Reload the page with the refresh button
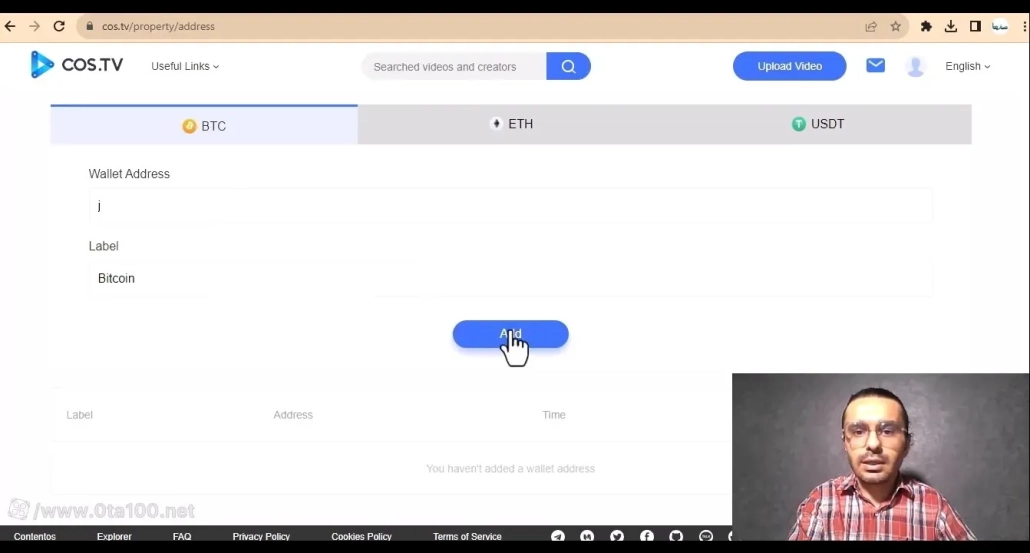The height and width of the screenshot is (553, 1030). coord(59,27)
